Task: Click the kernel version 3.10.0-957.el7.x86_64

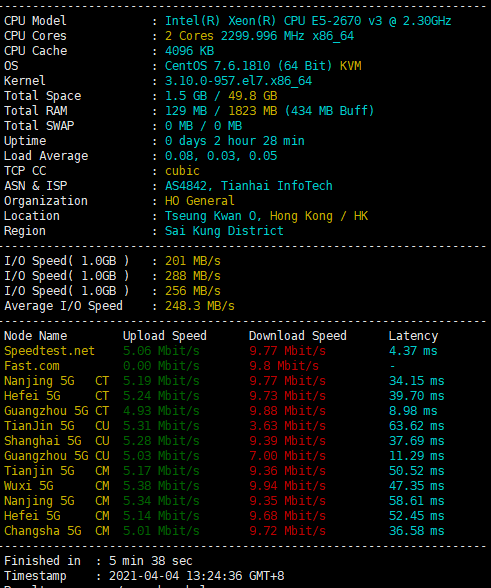Action: click(238, 81)
